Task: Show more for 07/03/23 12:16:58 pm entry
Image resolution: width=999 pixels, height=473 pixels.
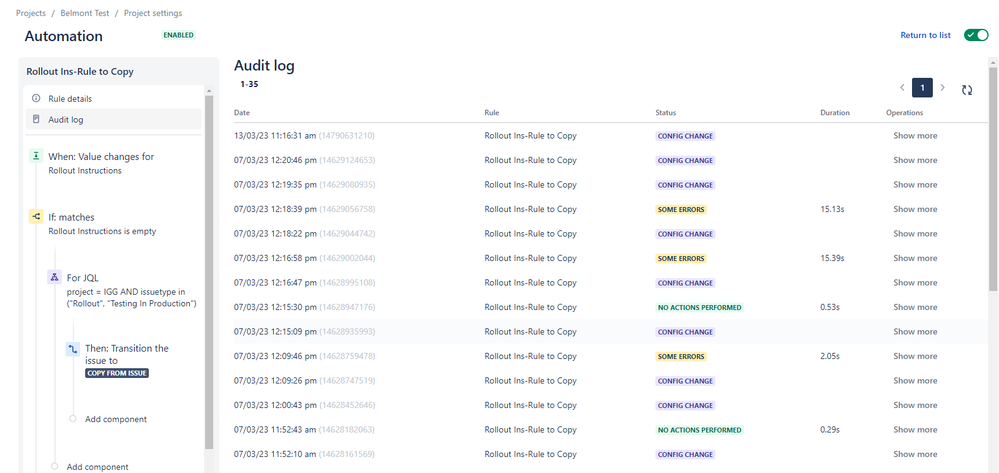Action: (x=915, y=258)
